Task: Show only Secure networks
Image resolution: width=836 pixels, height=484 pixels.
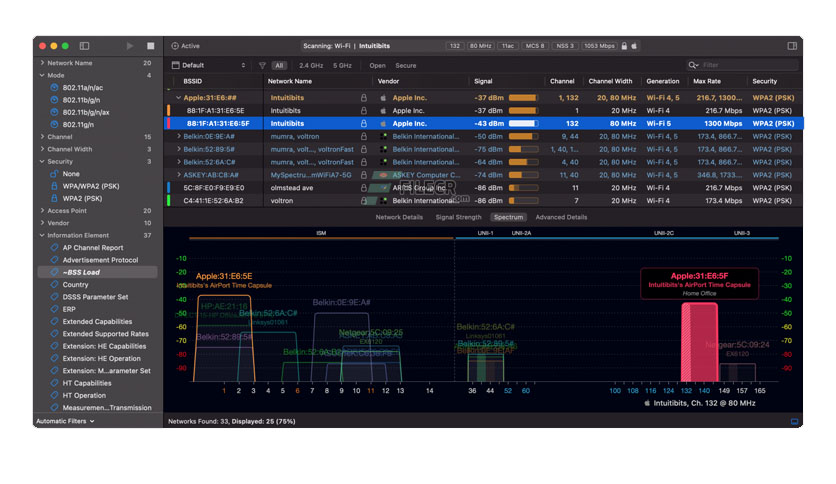Action: click(406, 65)
